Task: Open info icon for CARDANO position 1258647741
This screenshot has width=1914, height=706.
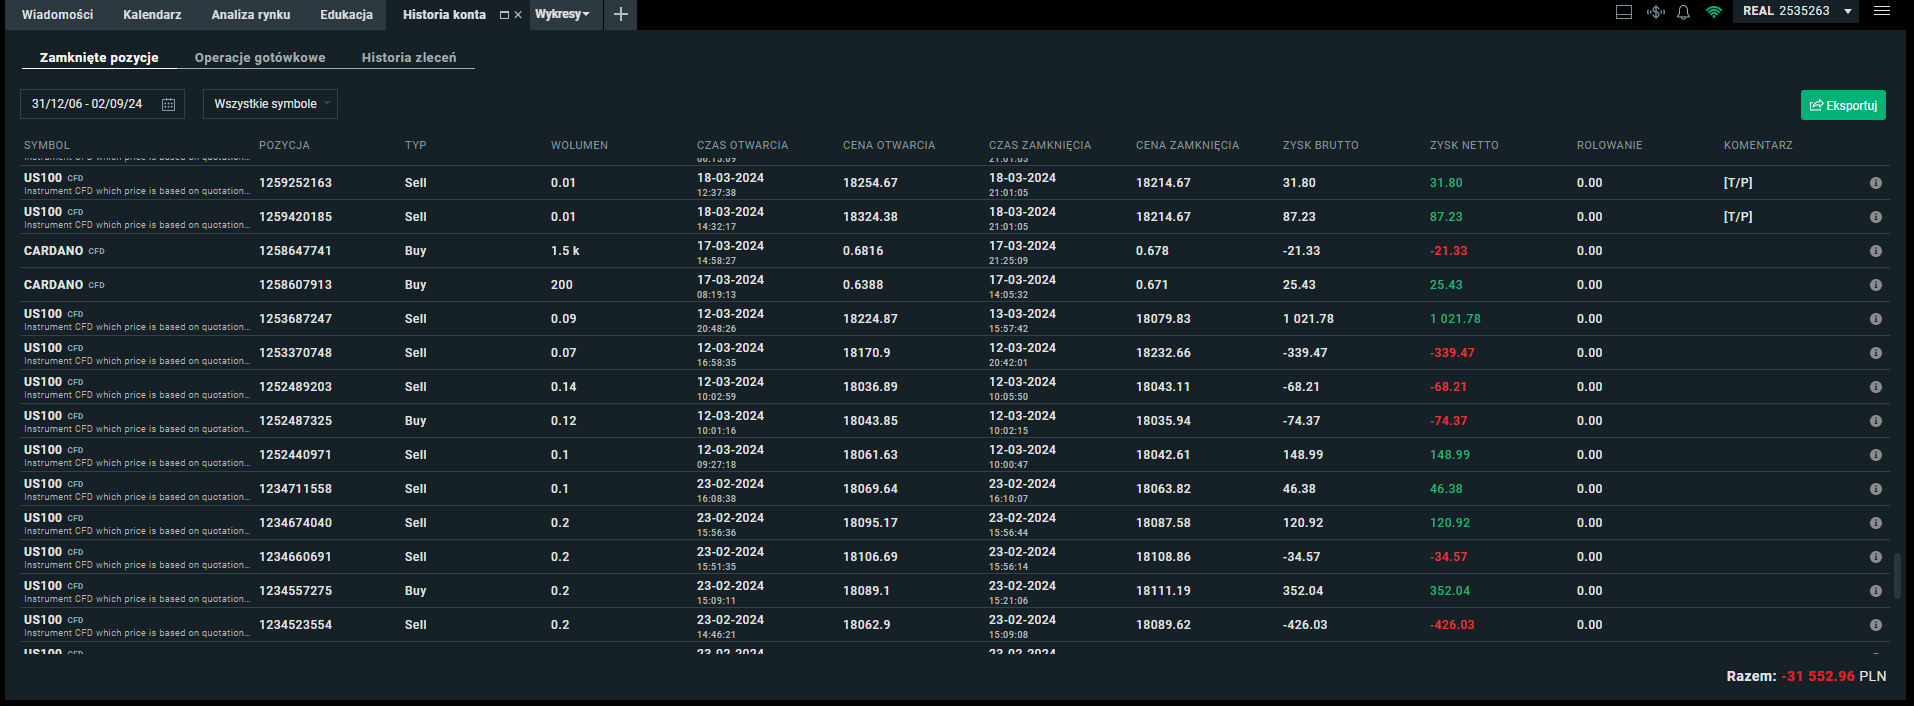Action: pos(1876,251)
